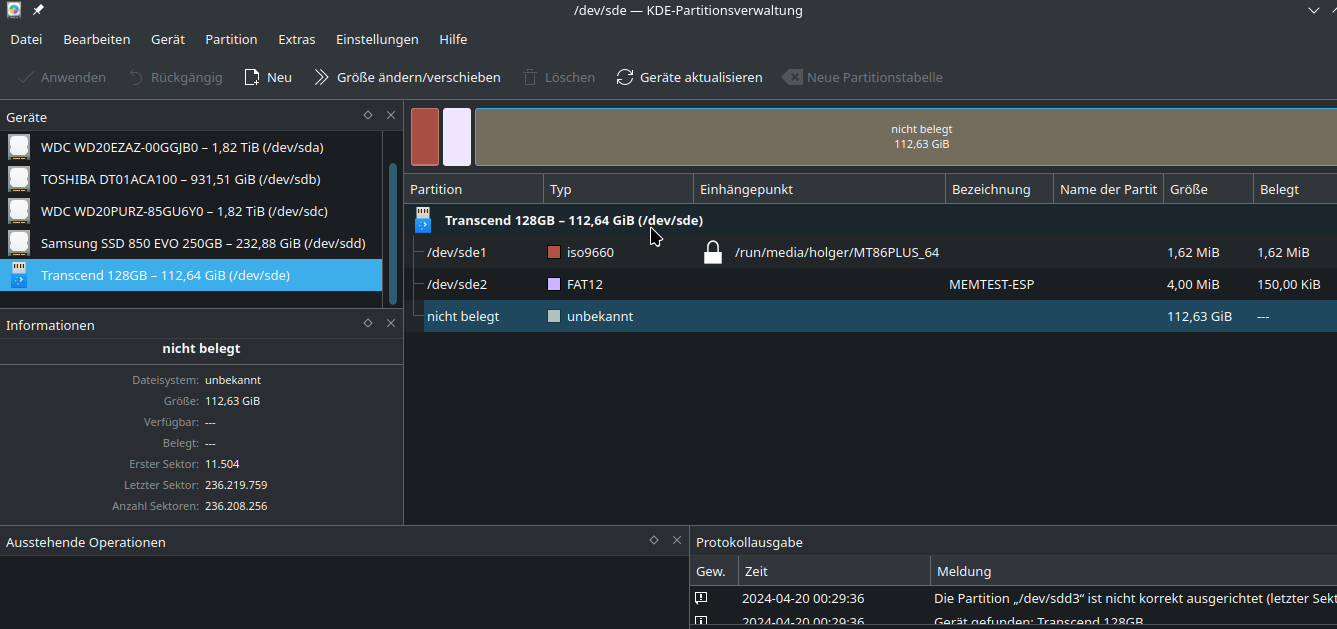Click the red iso9660 partition block

425,137
